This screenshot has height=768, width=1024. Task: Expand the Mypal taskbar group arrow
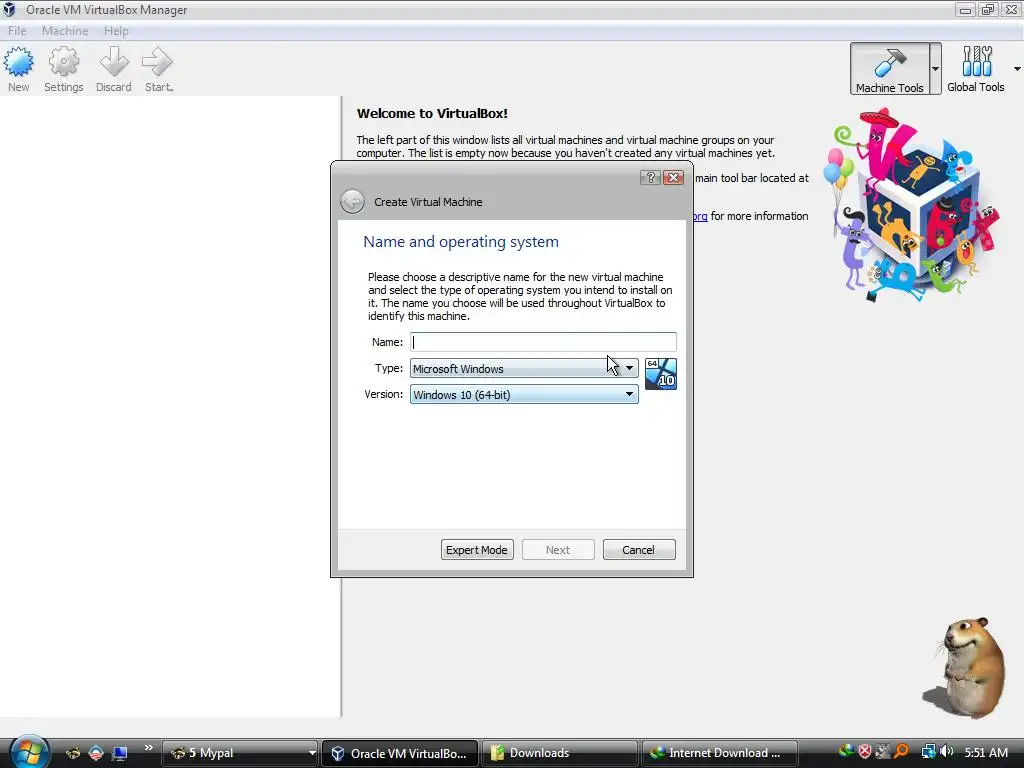pyautogui.click(x=312, y=753)
